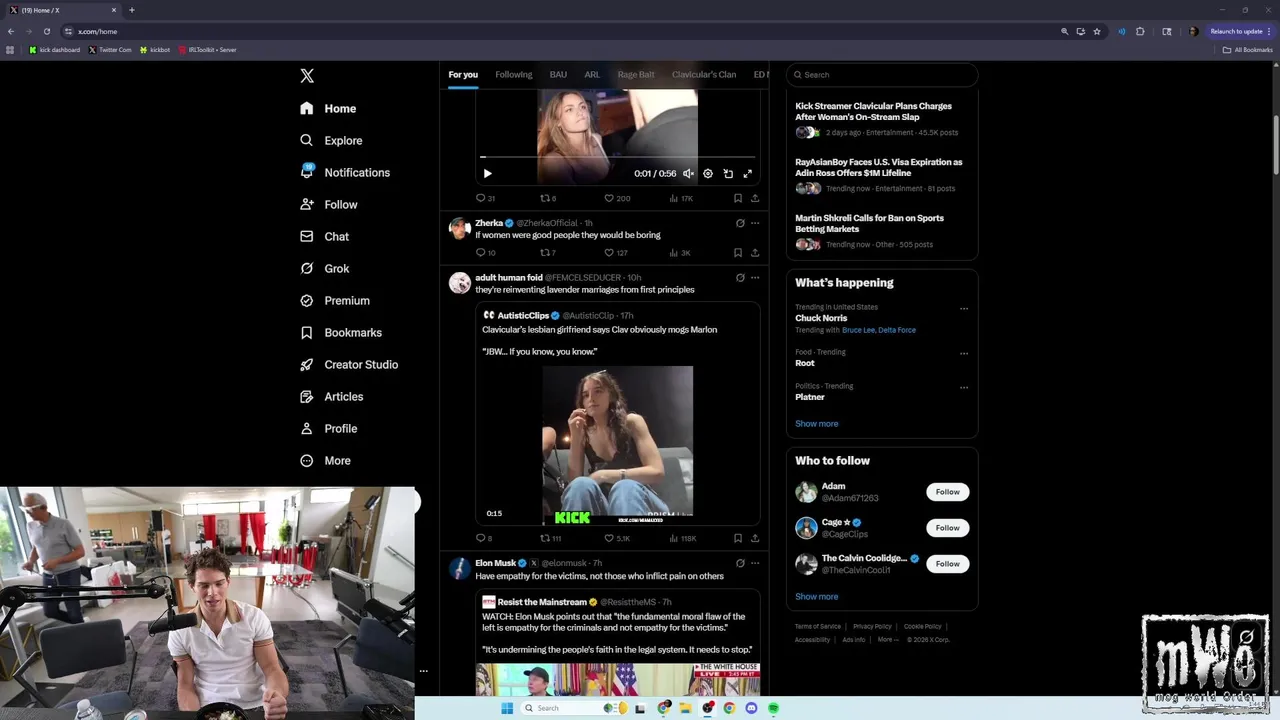Follow Adam in Who to follow
This screenshot has width=1280, height=720.
point(948,491)
